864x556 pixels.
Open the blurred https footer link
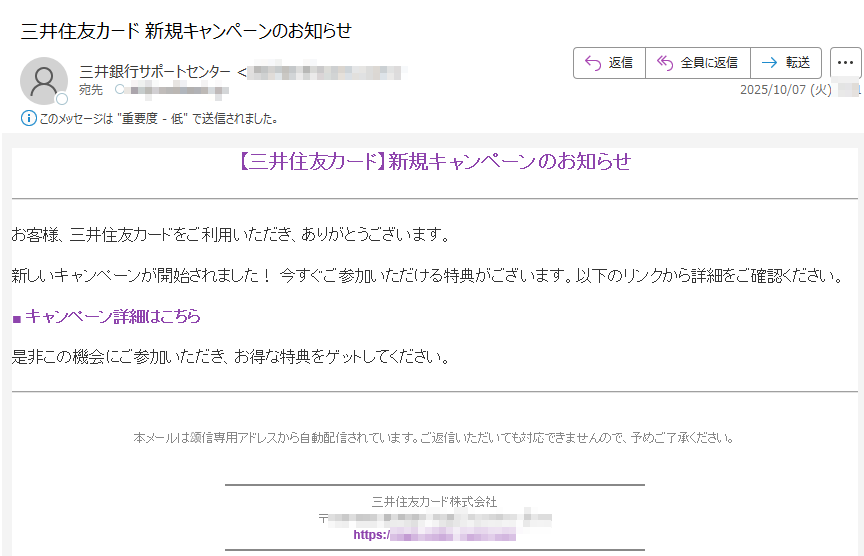[x=434, y=535]
